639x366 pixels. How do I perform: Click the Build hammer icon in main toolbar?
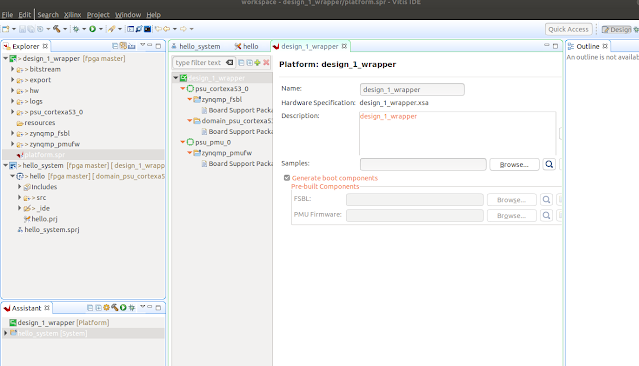click(x=57, y=29)
